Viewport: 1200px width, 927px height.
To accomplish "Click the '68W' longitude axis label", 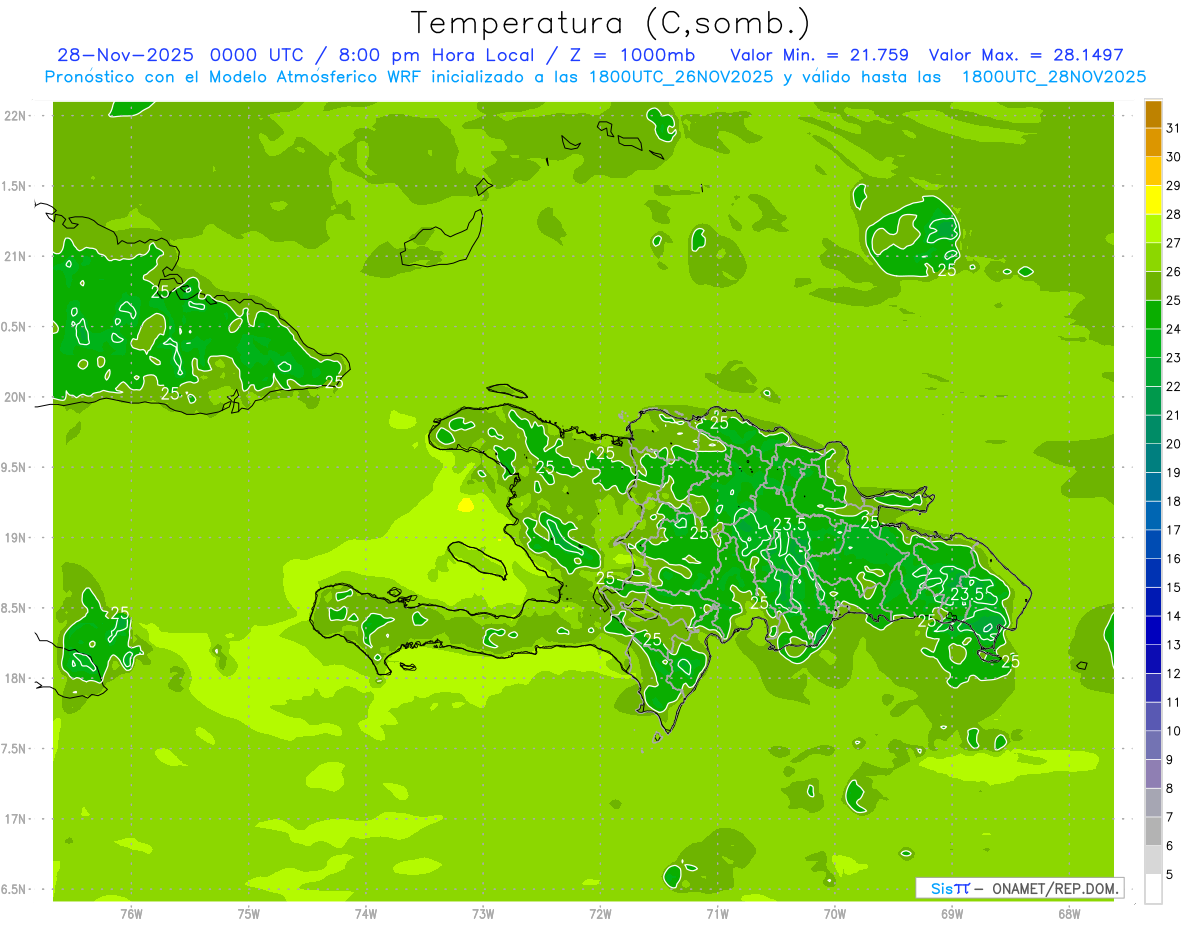I will coord(1069,914).
